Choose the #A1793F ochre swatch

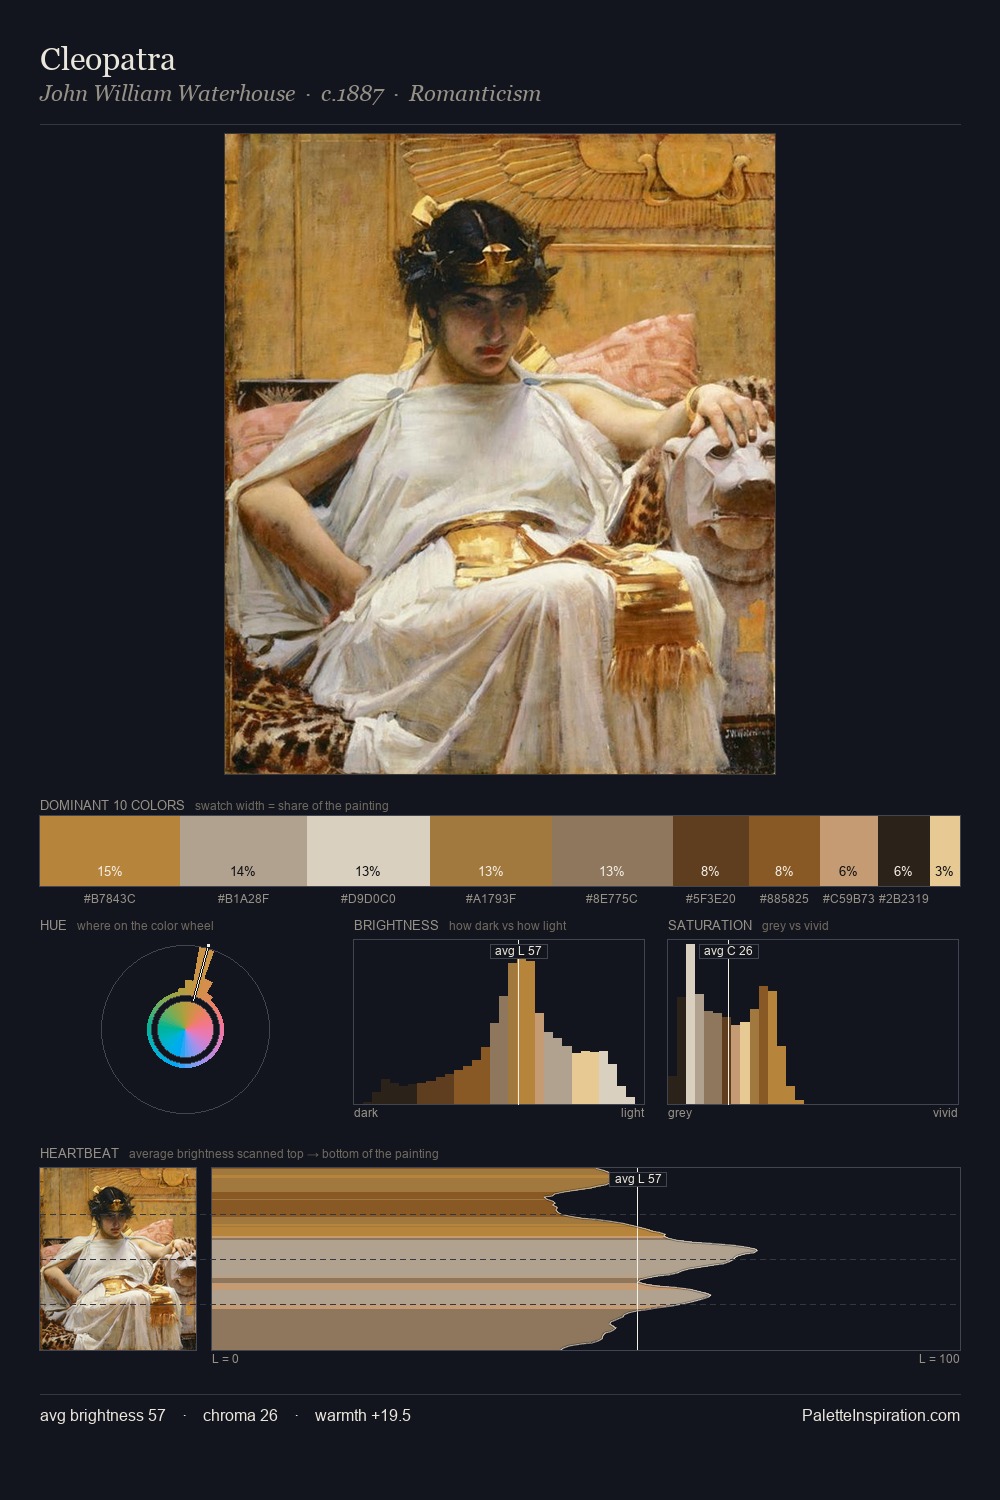click(491, 851)
